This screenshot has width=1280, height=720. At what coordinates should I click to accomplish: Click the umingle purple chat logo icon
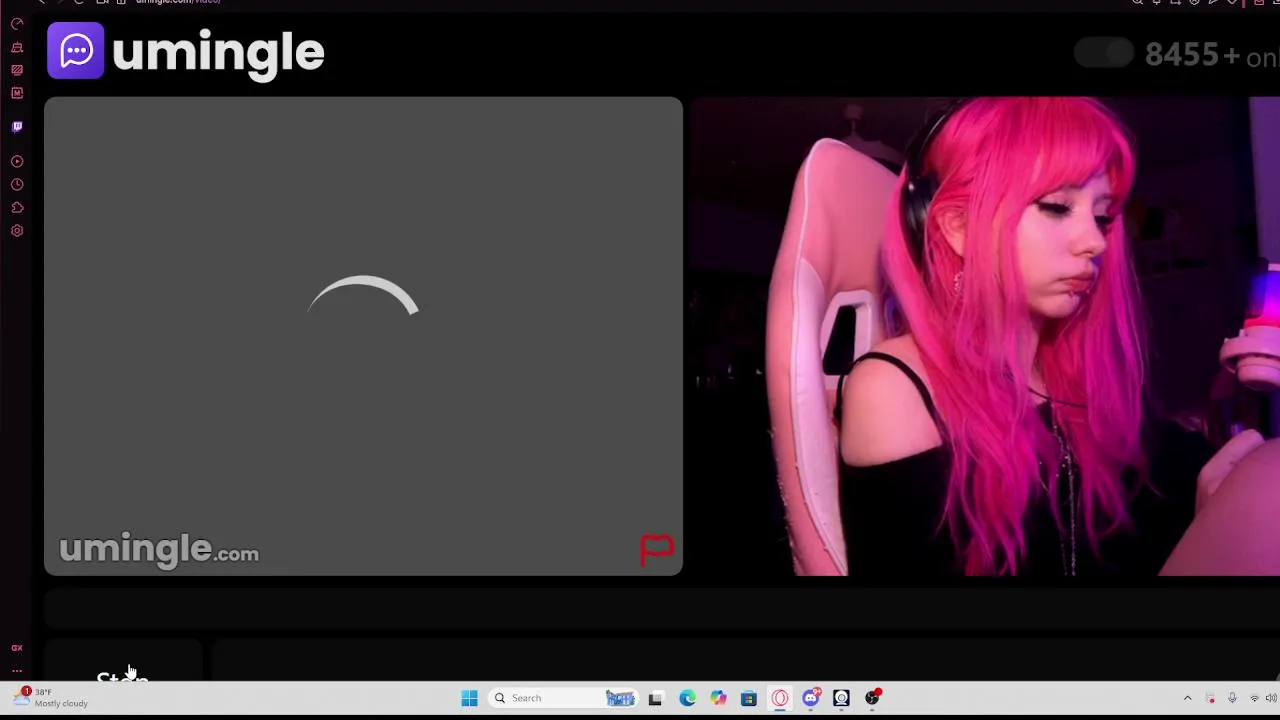[x=75, y=50]
